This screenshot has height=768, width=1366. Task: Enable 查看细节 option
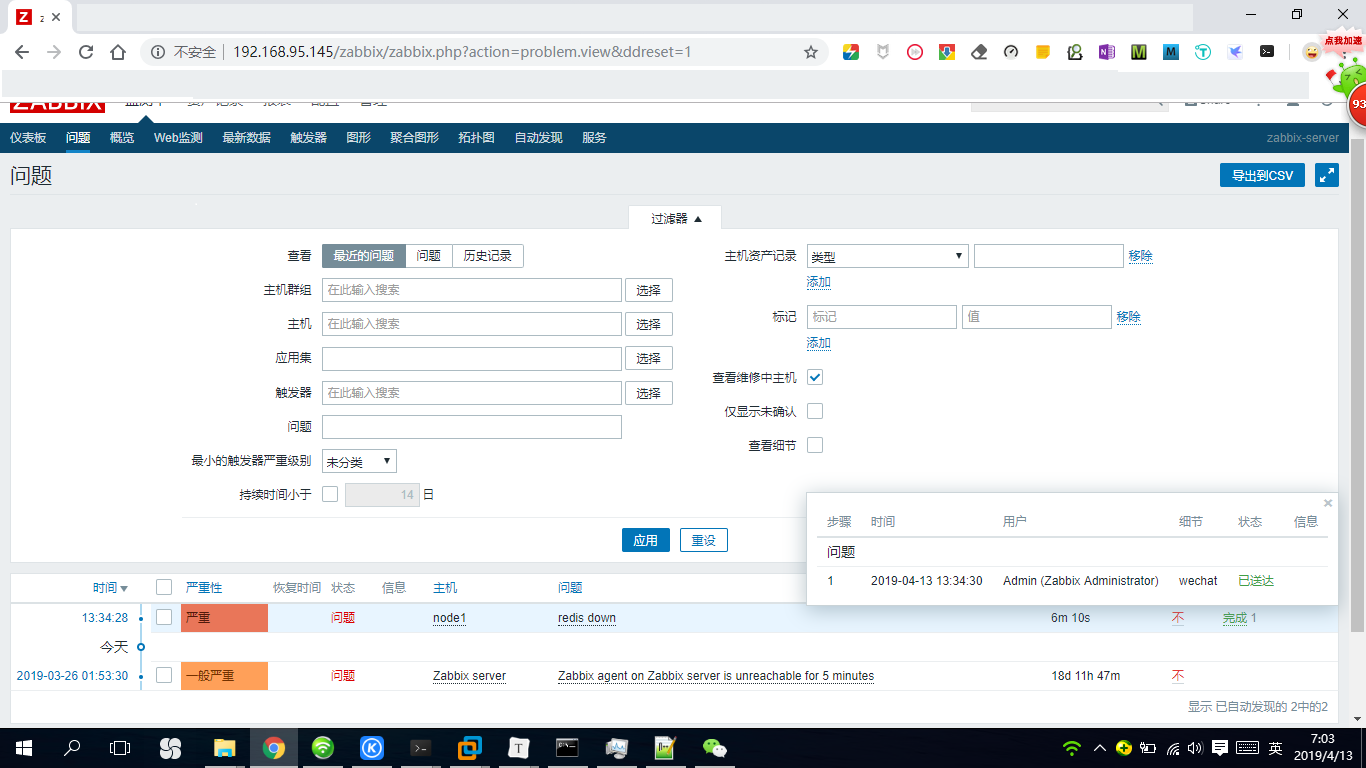(815, 444)
